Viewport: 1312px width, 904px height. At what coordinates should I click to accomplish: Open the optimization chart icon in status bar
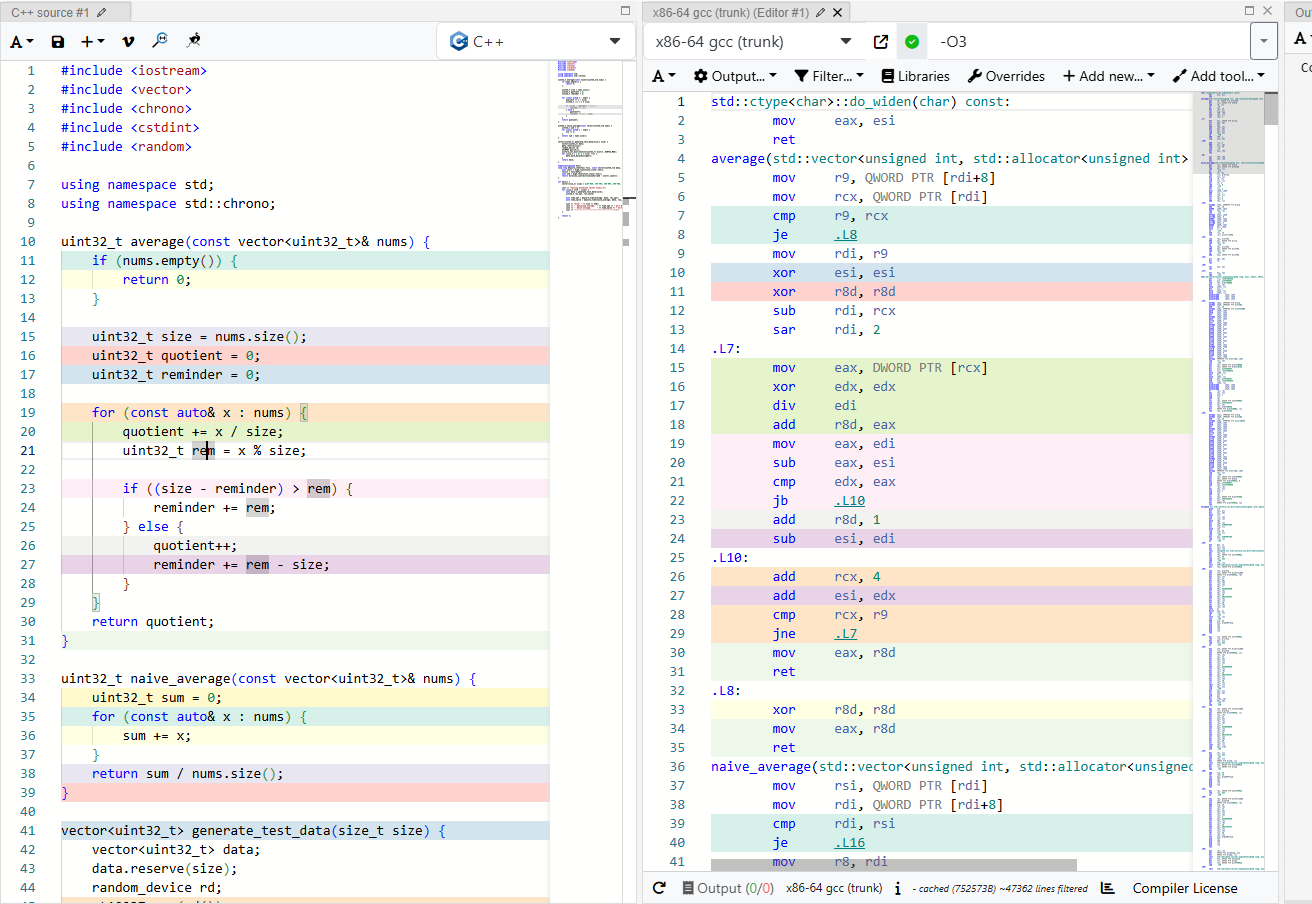tap(1108, 888)
